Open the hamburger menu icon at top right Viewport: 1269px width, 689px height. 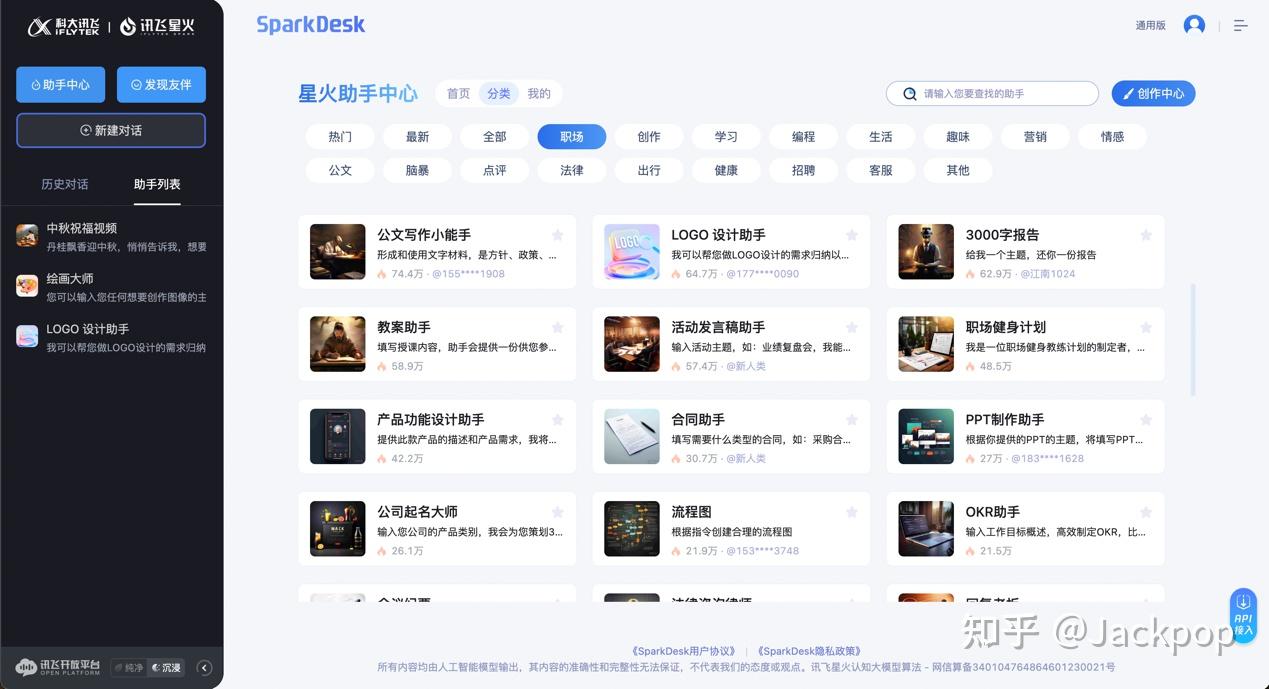click(1241, 25)
